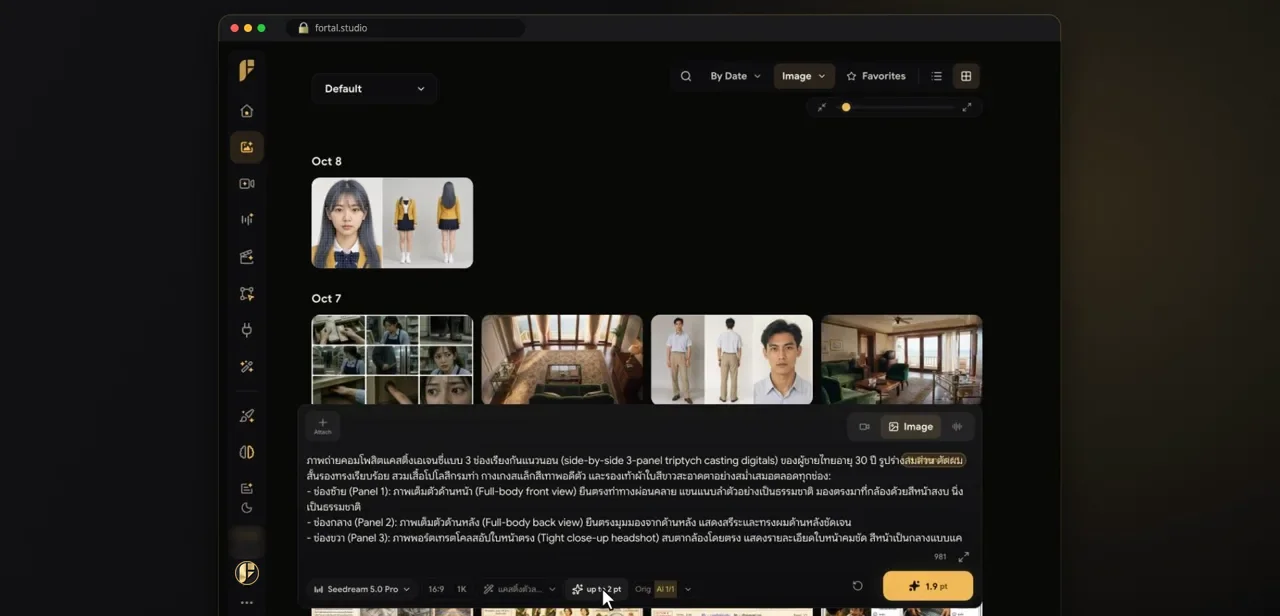Click into the Thai prompt text field

(636, 499)
